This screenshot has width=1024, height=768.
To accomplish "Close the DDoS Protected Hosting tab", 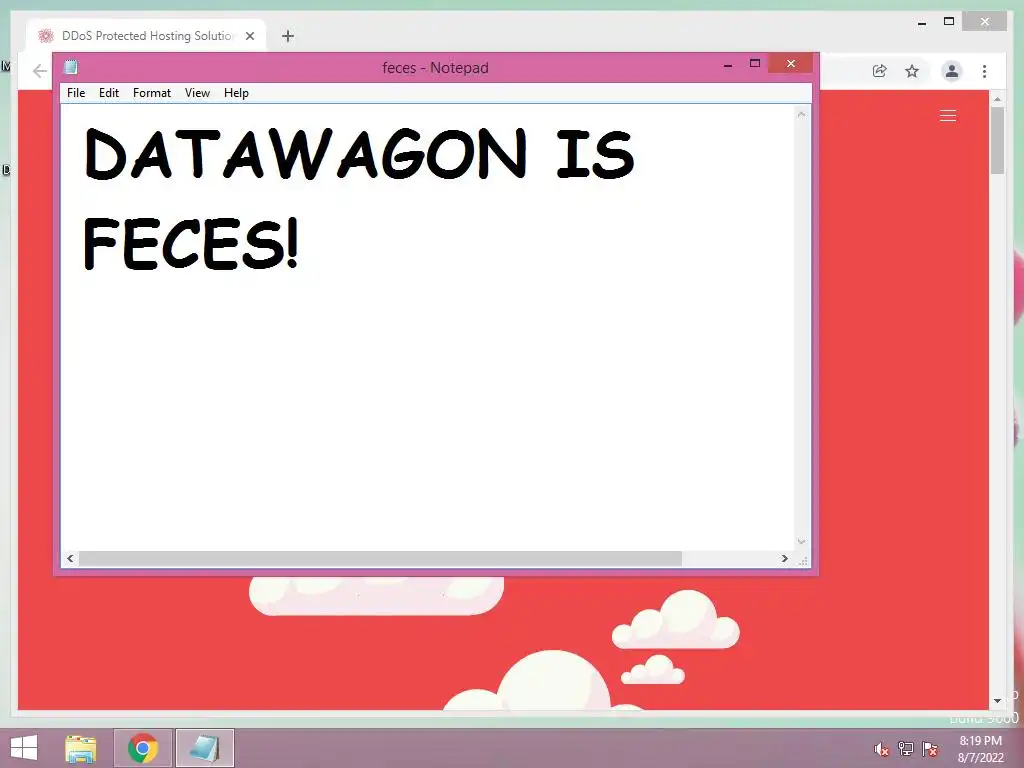I will coord(249,36).
